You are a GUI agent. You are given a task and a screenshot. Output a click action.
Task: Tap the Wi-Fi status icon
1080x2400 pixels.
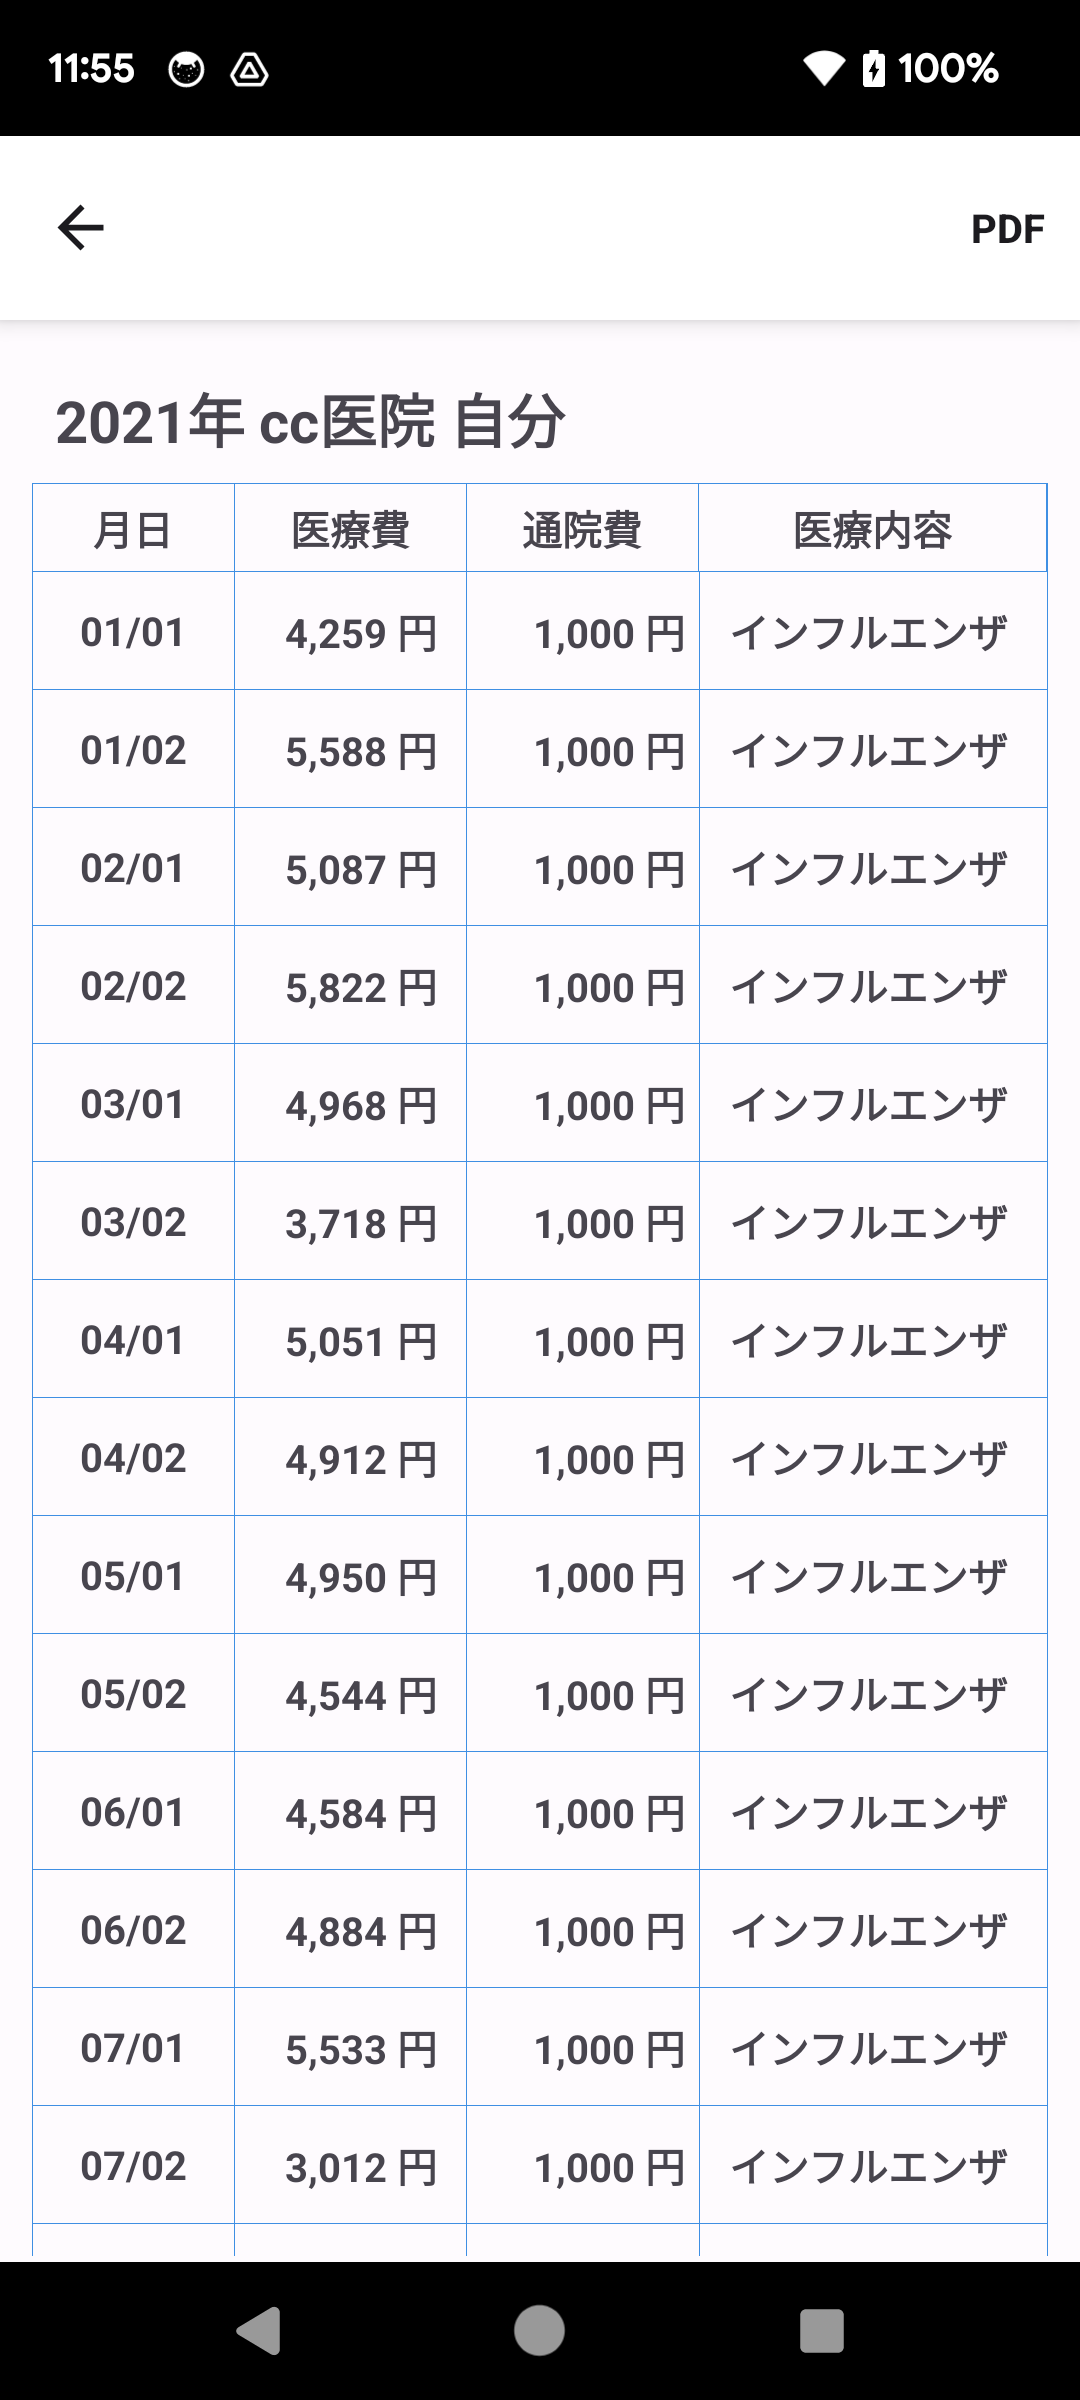pos(824,69)
